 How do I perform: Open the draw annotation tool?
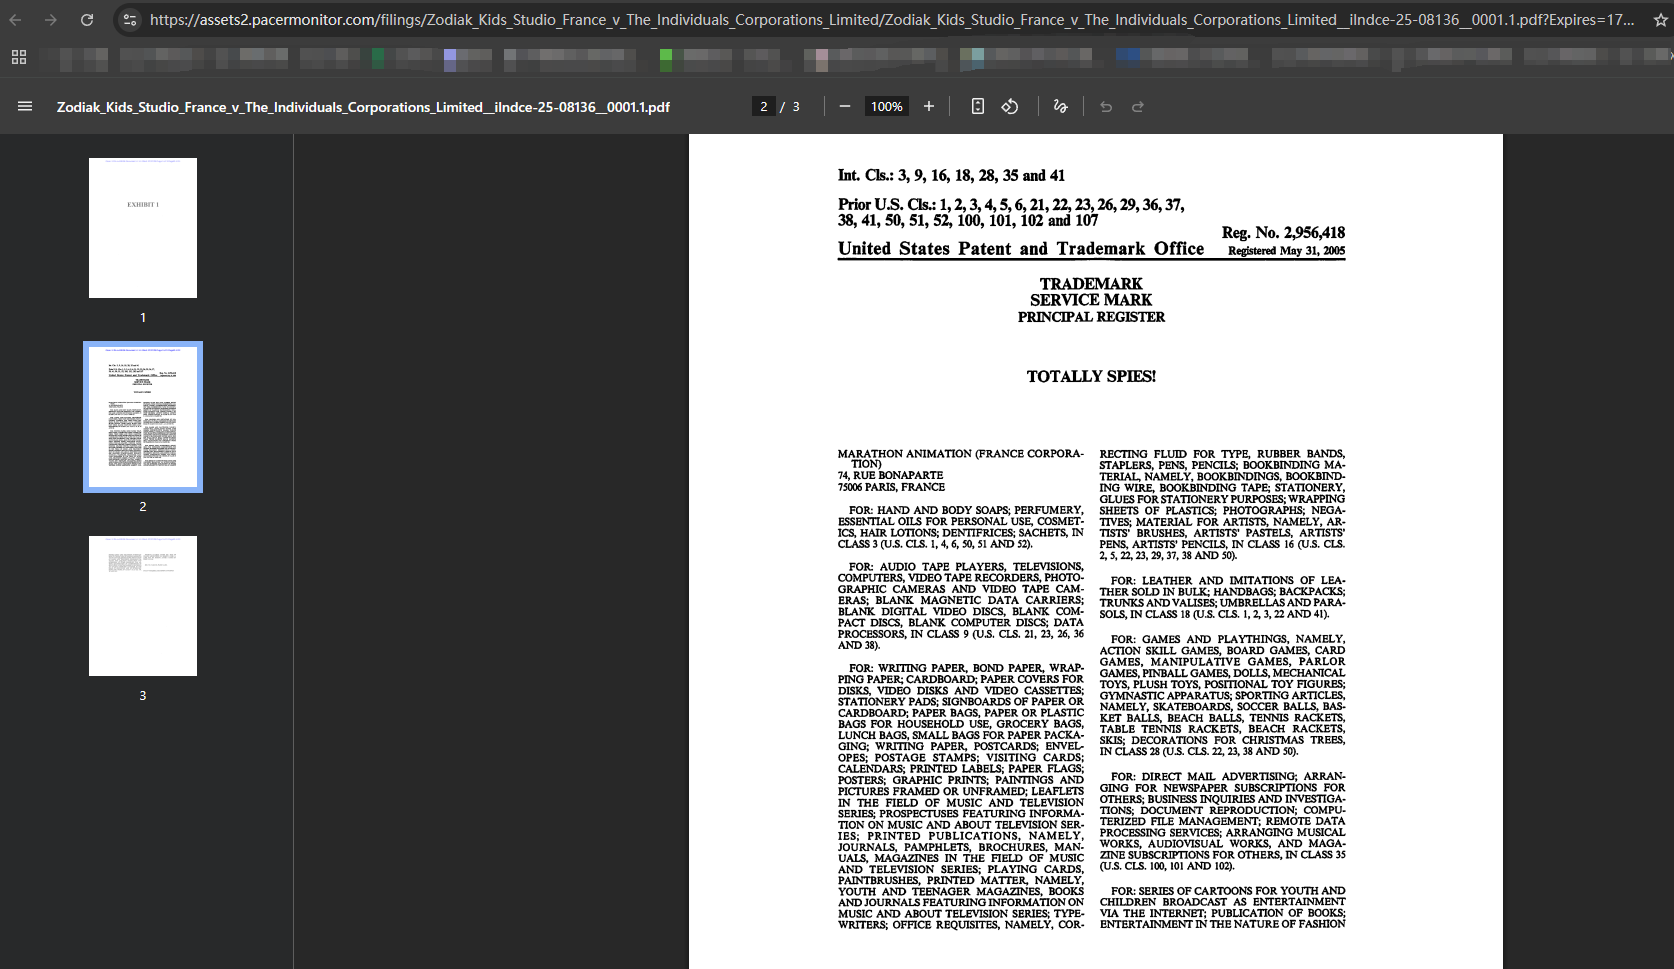tap(1061, 106)
